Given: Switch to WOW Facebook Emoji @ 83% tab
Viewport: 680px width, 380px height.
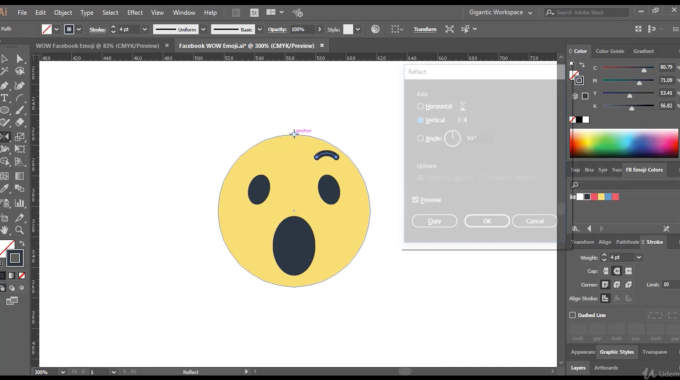Looking at the screenshot, I should pyautogui.click(x=97, y=46).
